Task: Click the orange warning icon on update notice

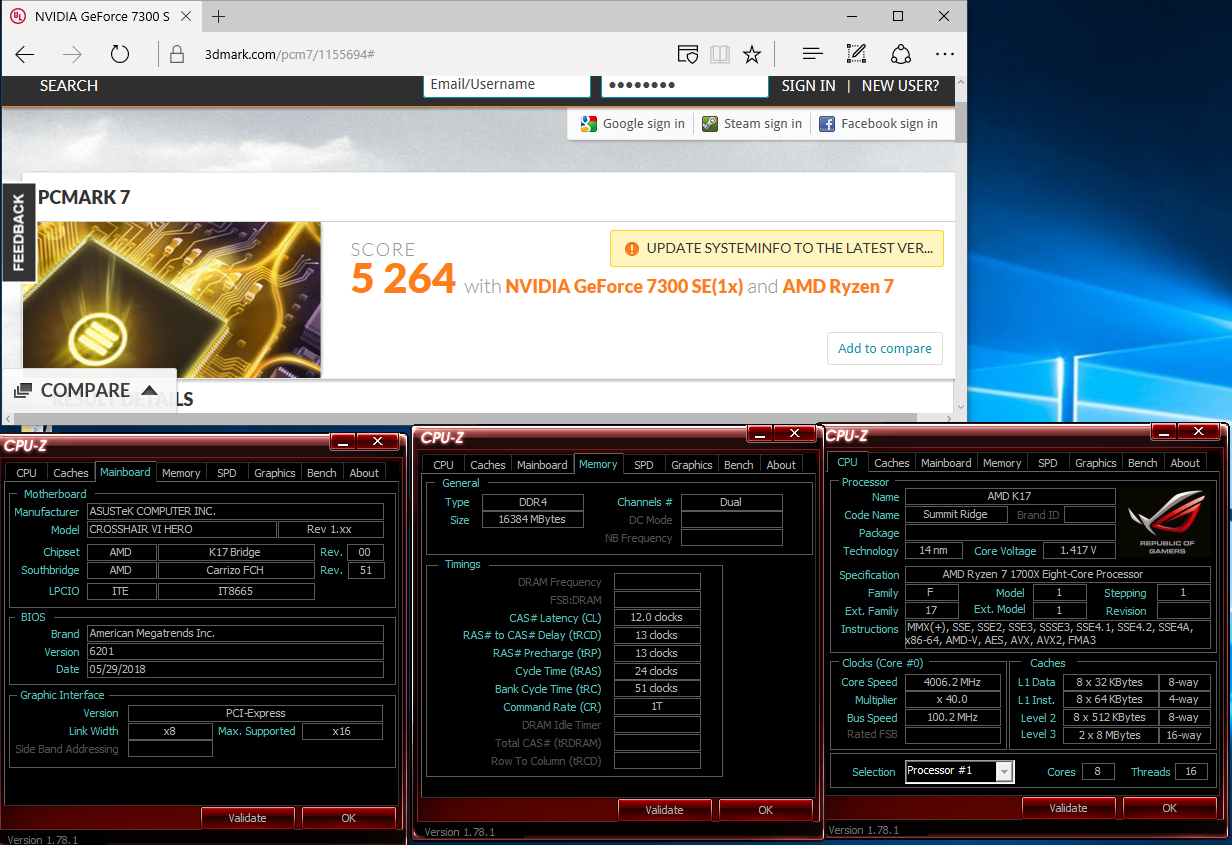Action: pyautogui.click(x=631, y=249)
